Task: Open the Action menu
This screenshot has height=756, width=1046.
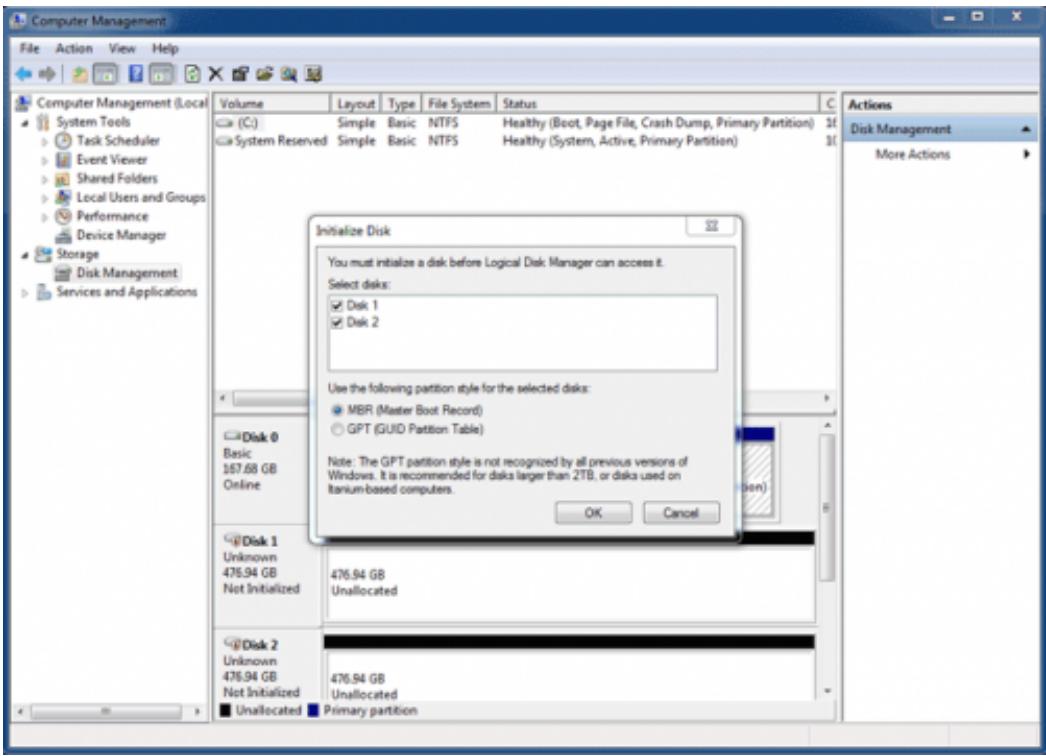Action: (74, 49)
